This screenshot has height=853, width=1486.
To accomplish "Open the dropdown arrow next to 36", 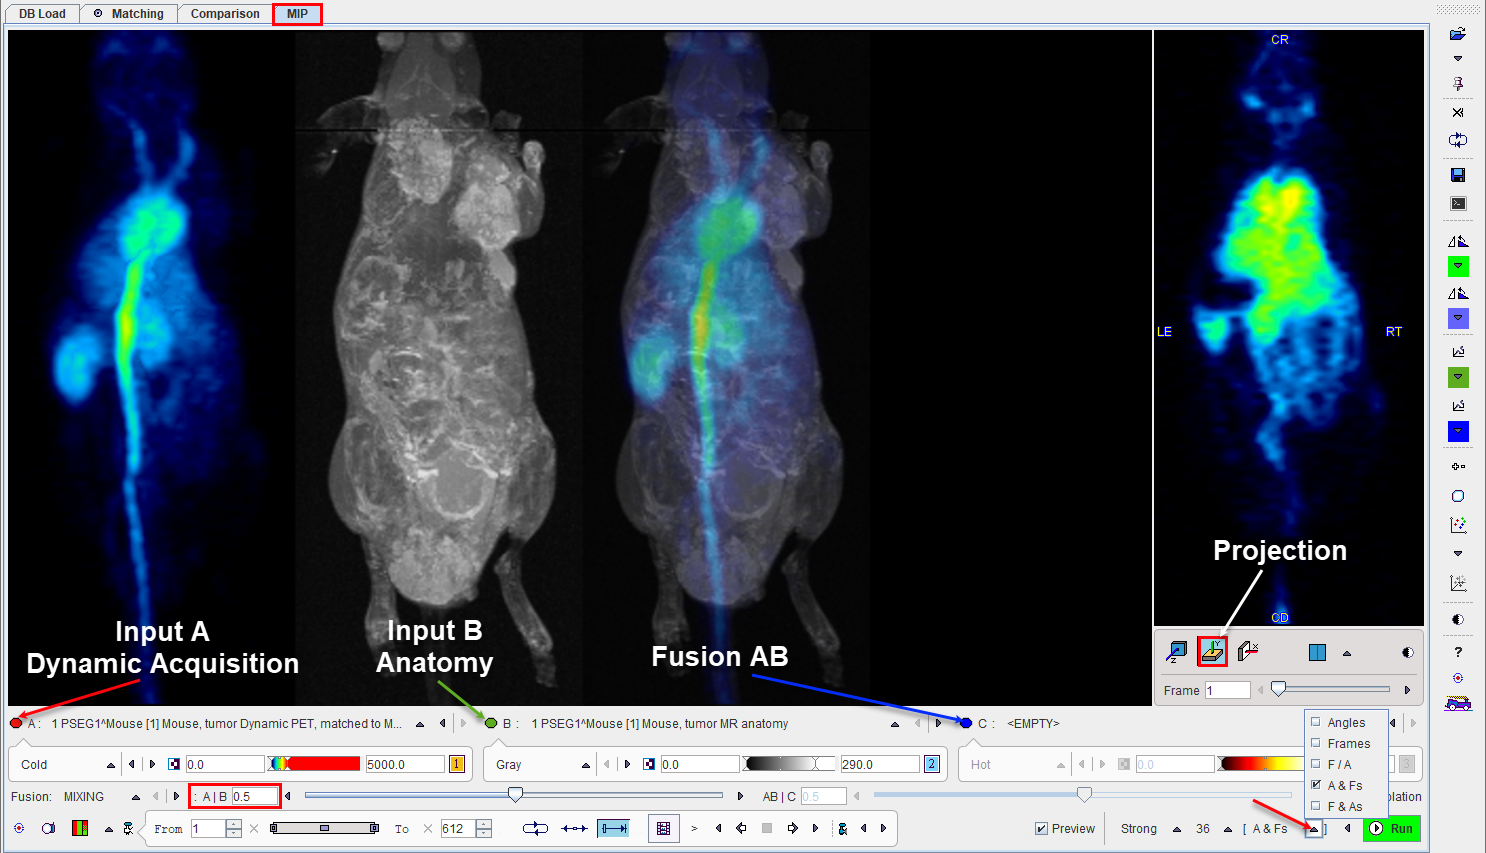I will [1228, 829].
